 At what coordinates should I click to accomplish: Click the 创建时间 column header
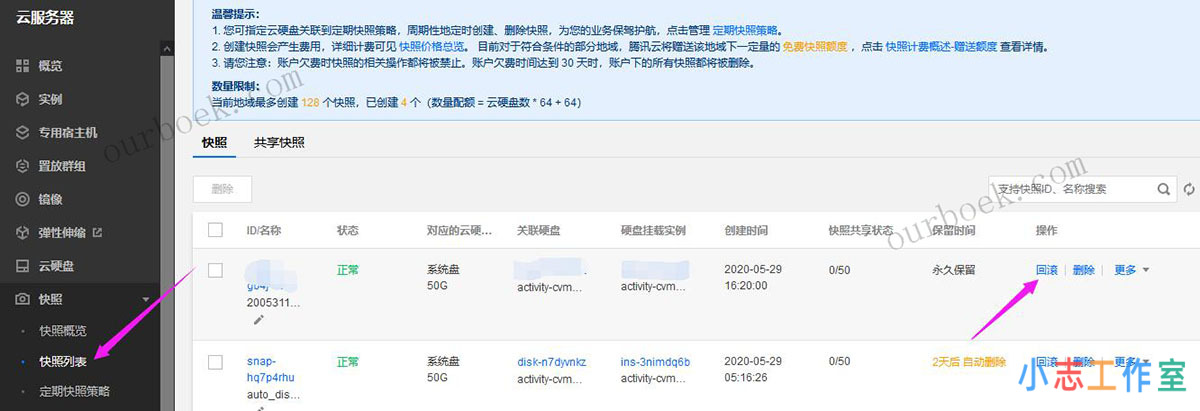(x=746, y=230)
